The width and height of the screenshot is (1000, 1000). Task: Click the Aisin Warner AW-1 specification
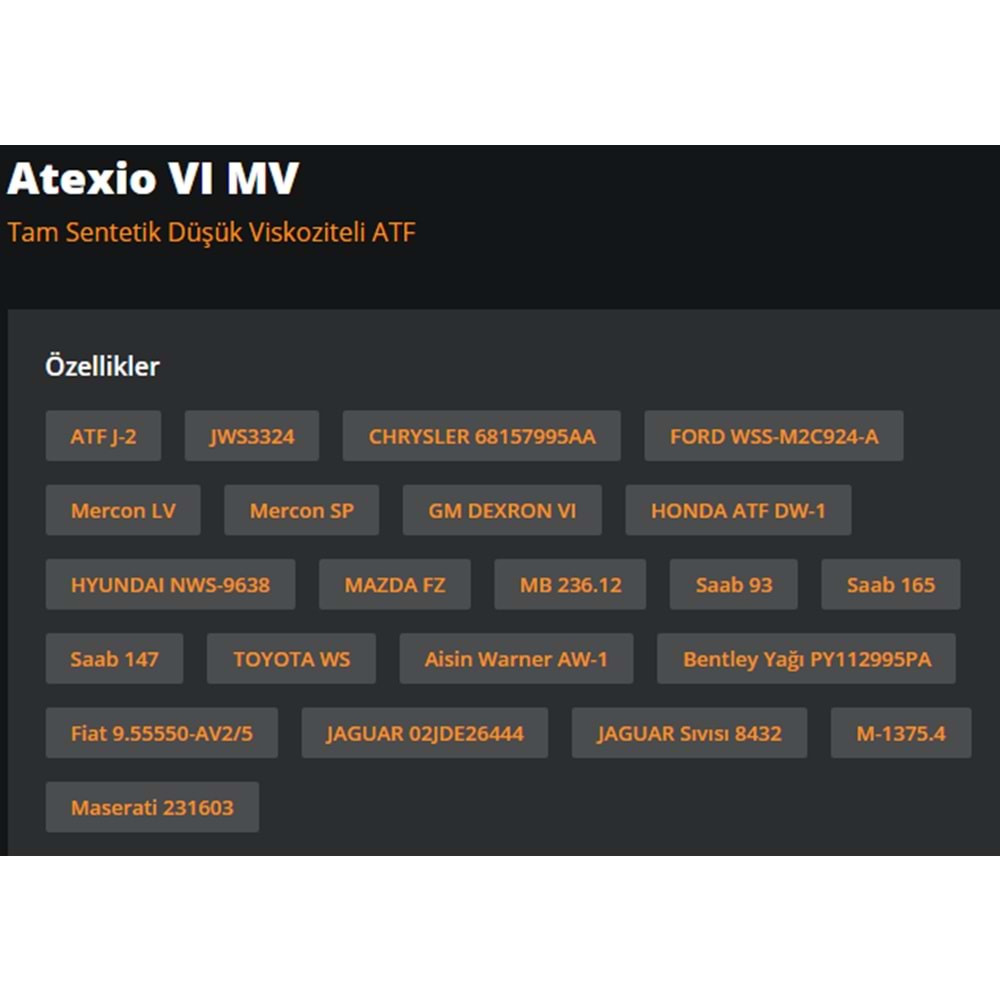516,658
